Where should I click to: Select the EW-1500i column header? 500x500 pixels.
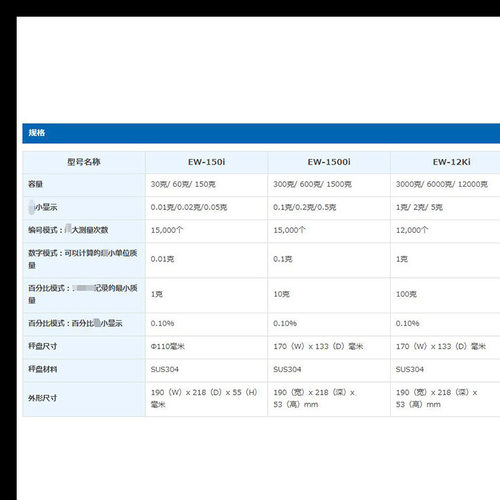(x=329, y=162)
